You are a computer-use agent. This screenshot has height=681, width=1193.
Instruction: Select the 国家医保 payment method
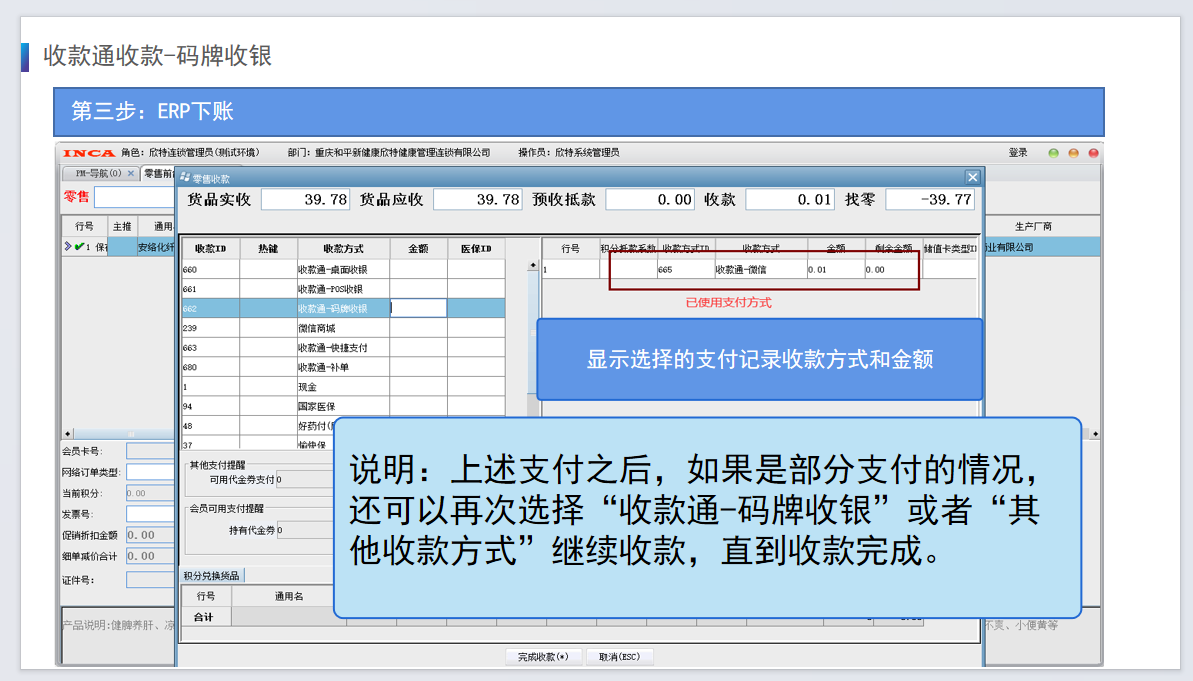pyautogui.click(x=343, y=406)
